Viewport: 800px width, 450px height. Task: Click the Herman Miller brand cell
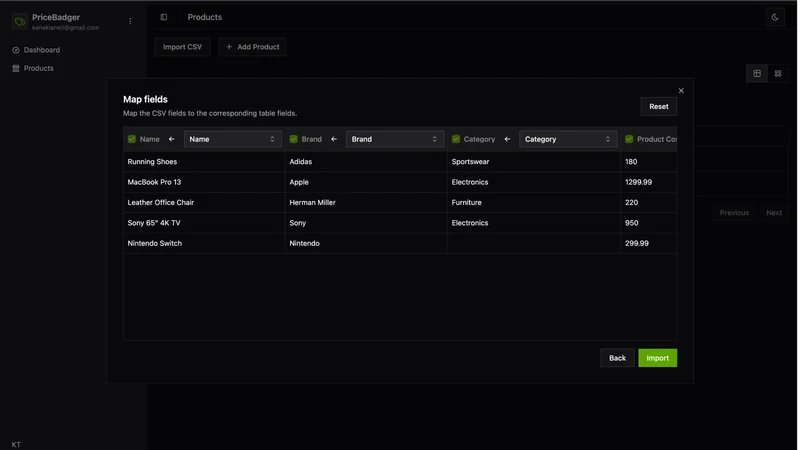366,203
